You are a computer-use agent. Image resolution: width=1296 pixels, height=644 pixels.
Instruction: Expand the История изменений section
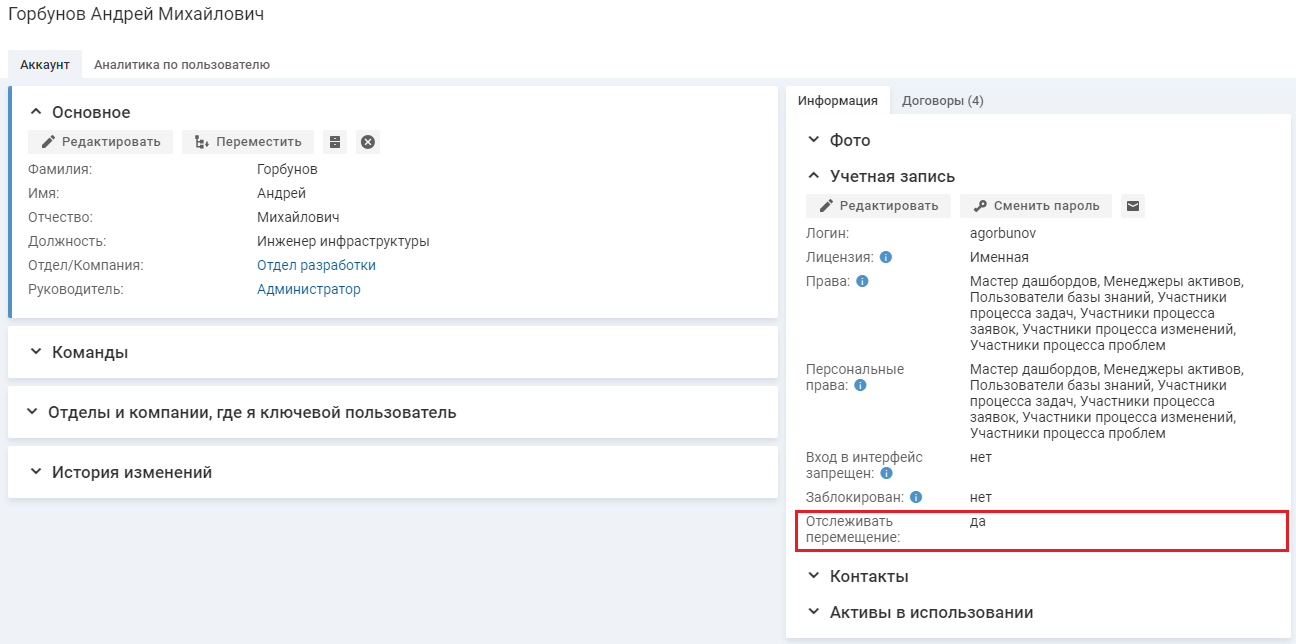click(36, 472)
